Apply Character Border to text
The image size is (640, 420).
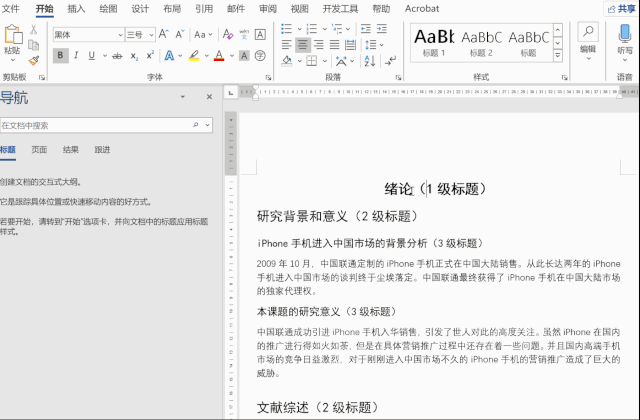point(260,34)
